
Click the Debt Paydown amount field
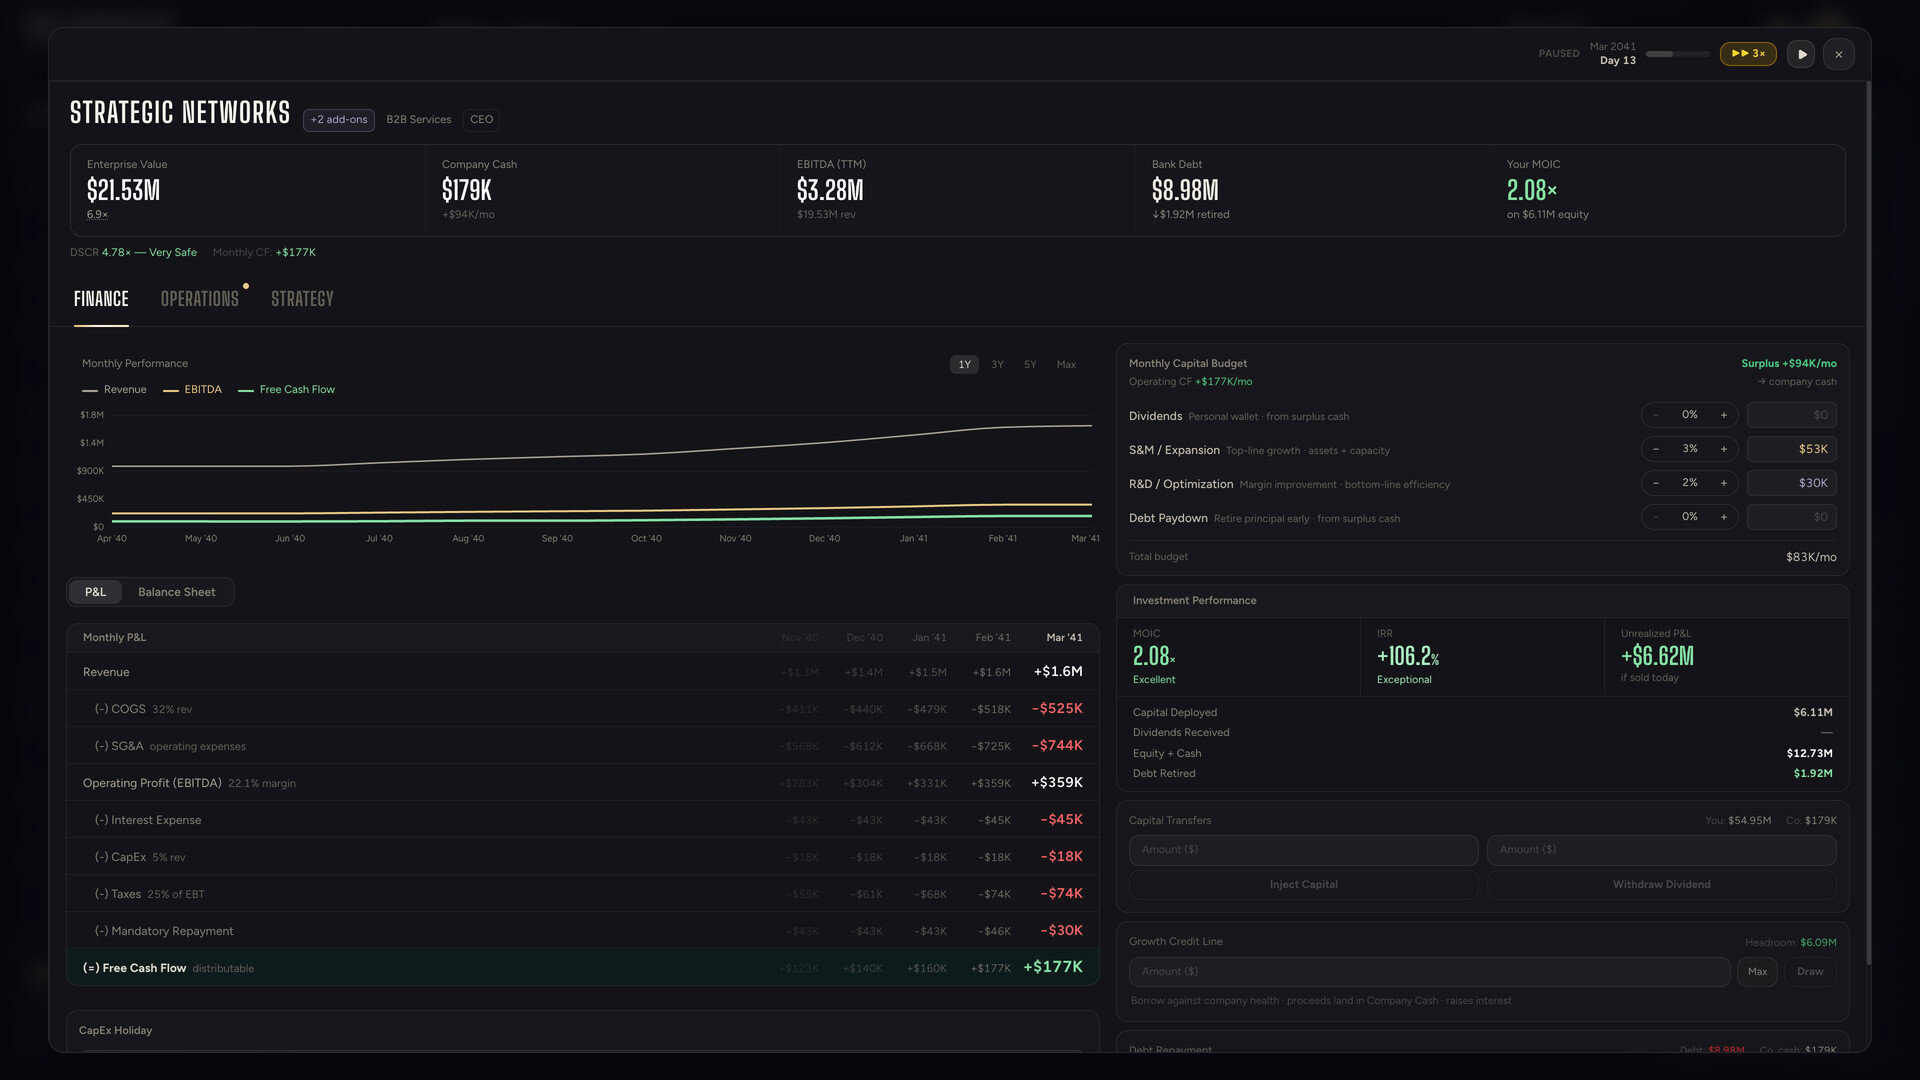point(1791,517)
